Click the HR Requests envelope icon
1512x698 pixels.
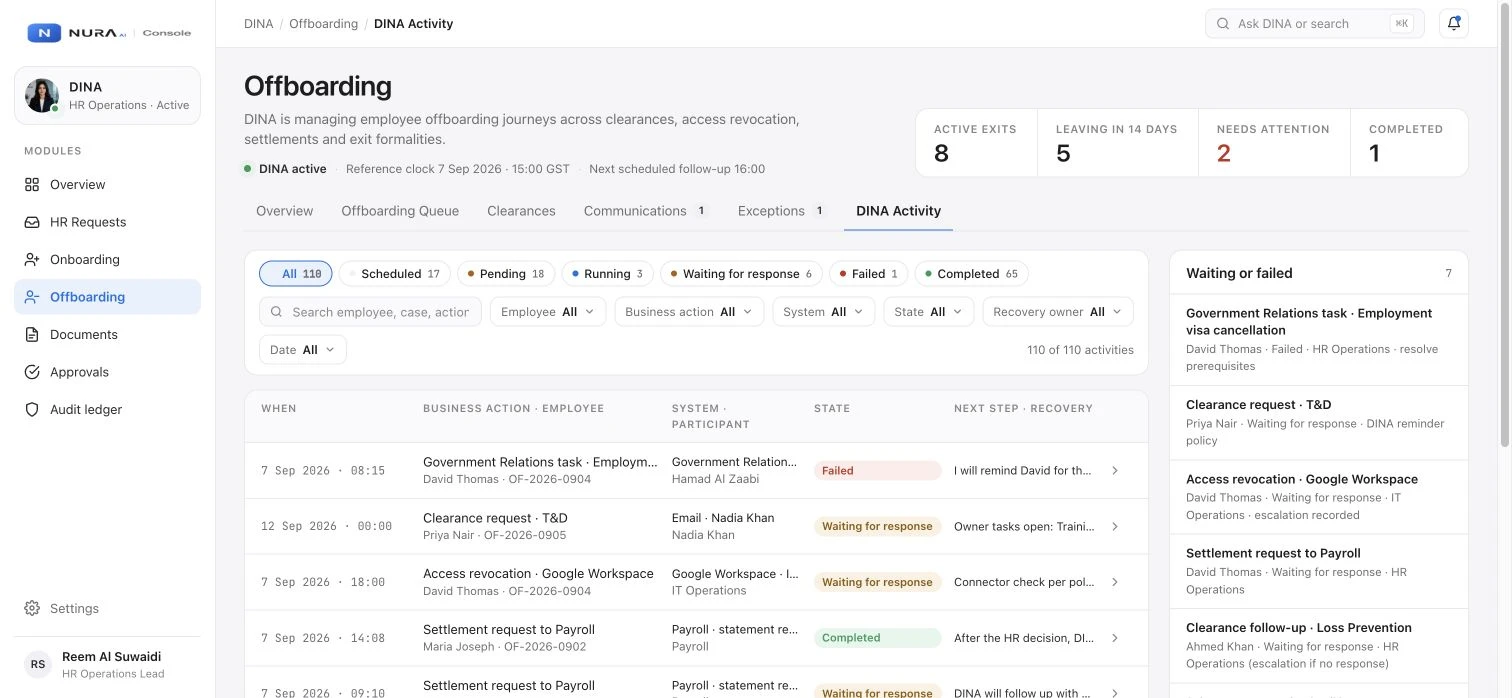click(x=32, y=222)
